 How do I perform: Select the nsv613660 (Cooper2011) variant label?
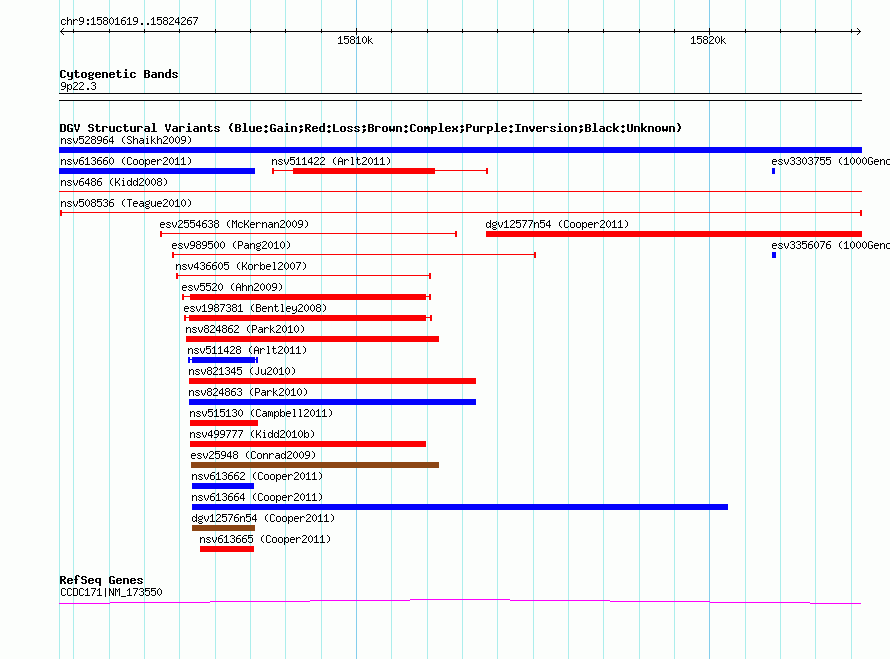[x=126, y=161]
